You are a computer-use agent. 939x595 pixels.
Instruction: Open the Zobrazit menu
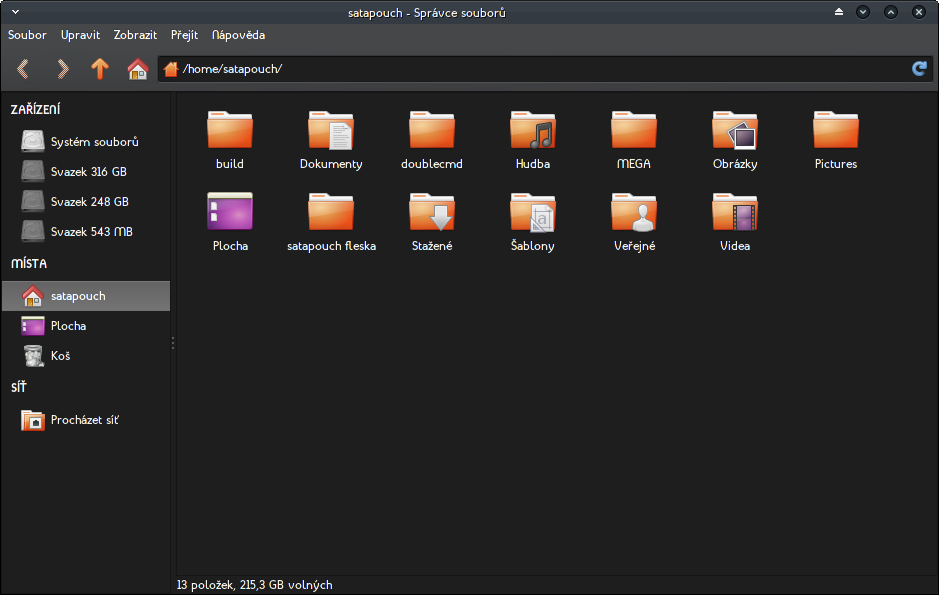point(135,35)
